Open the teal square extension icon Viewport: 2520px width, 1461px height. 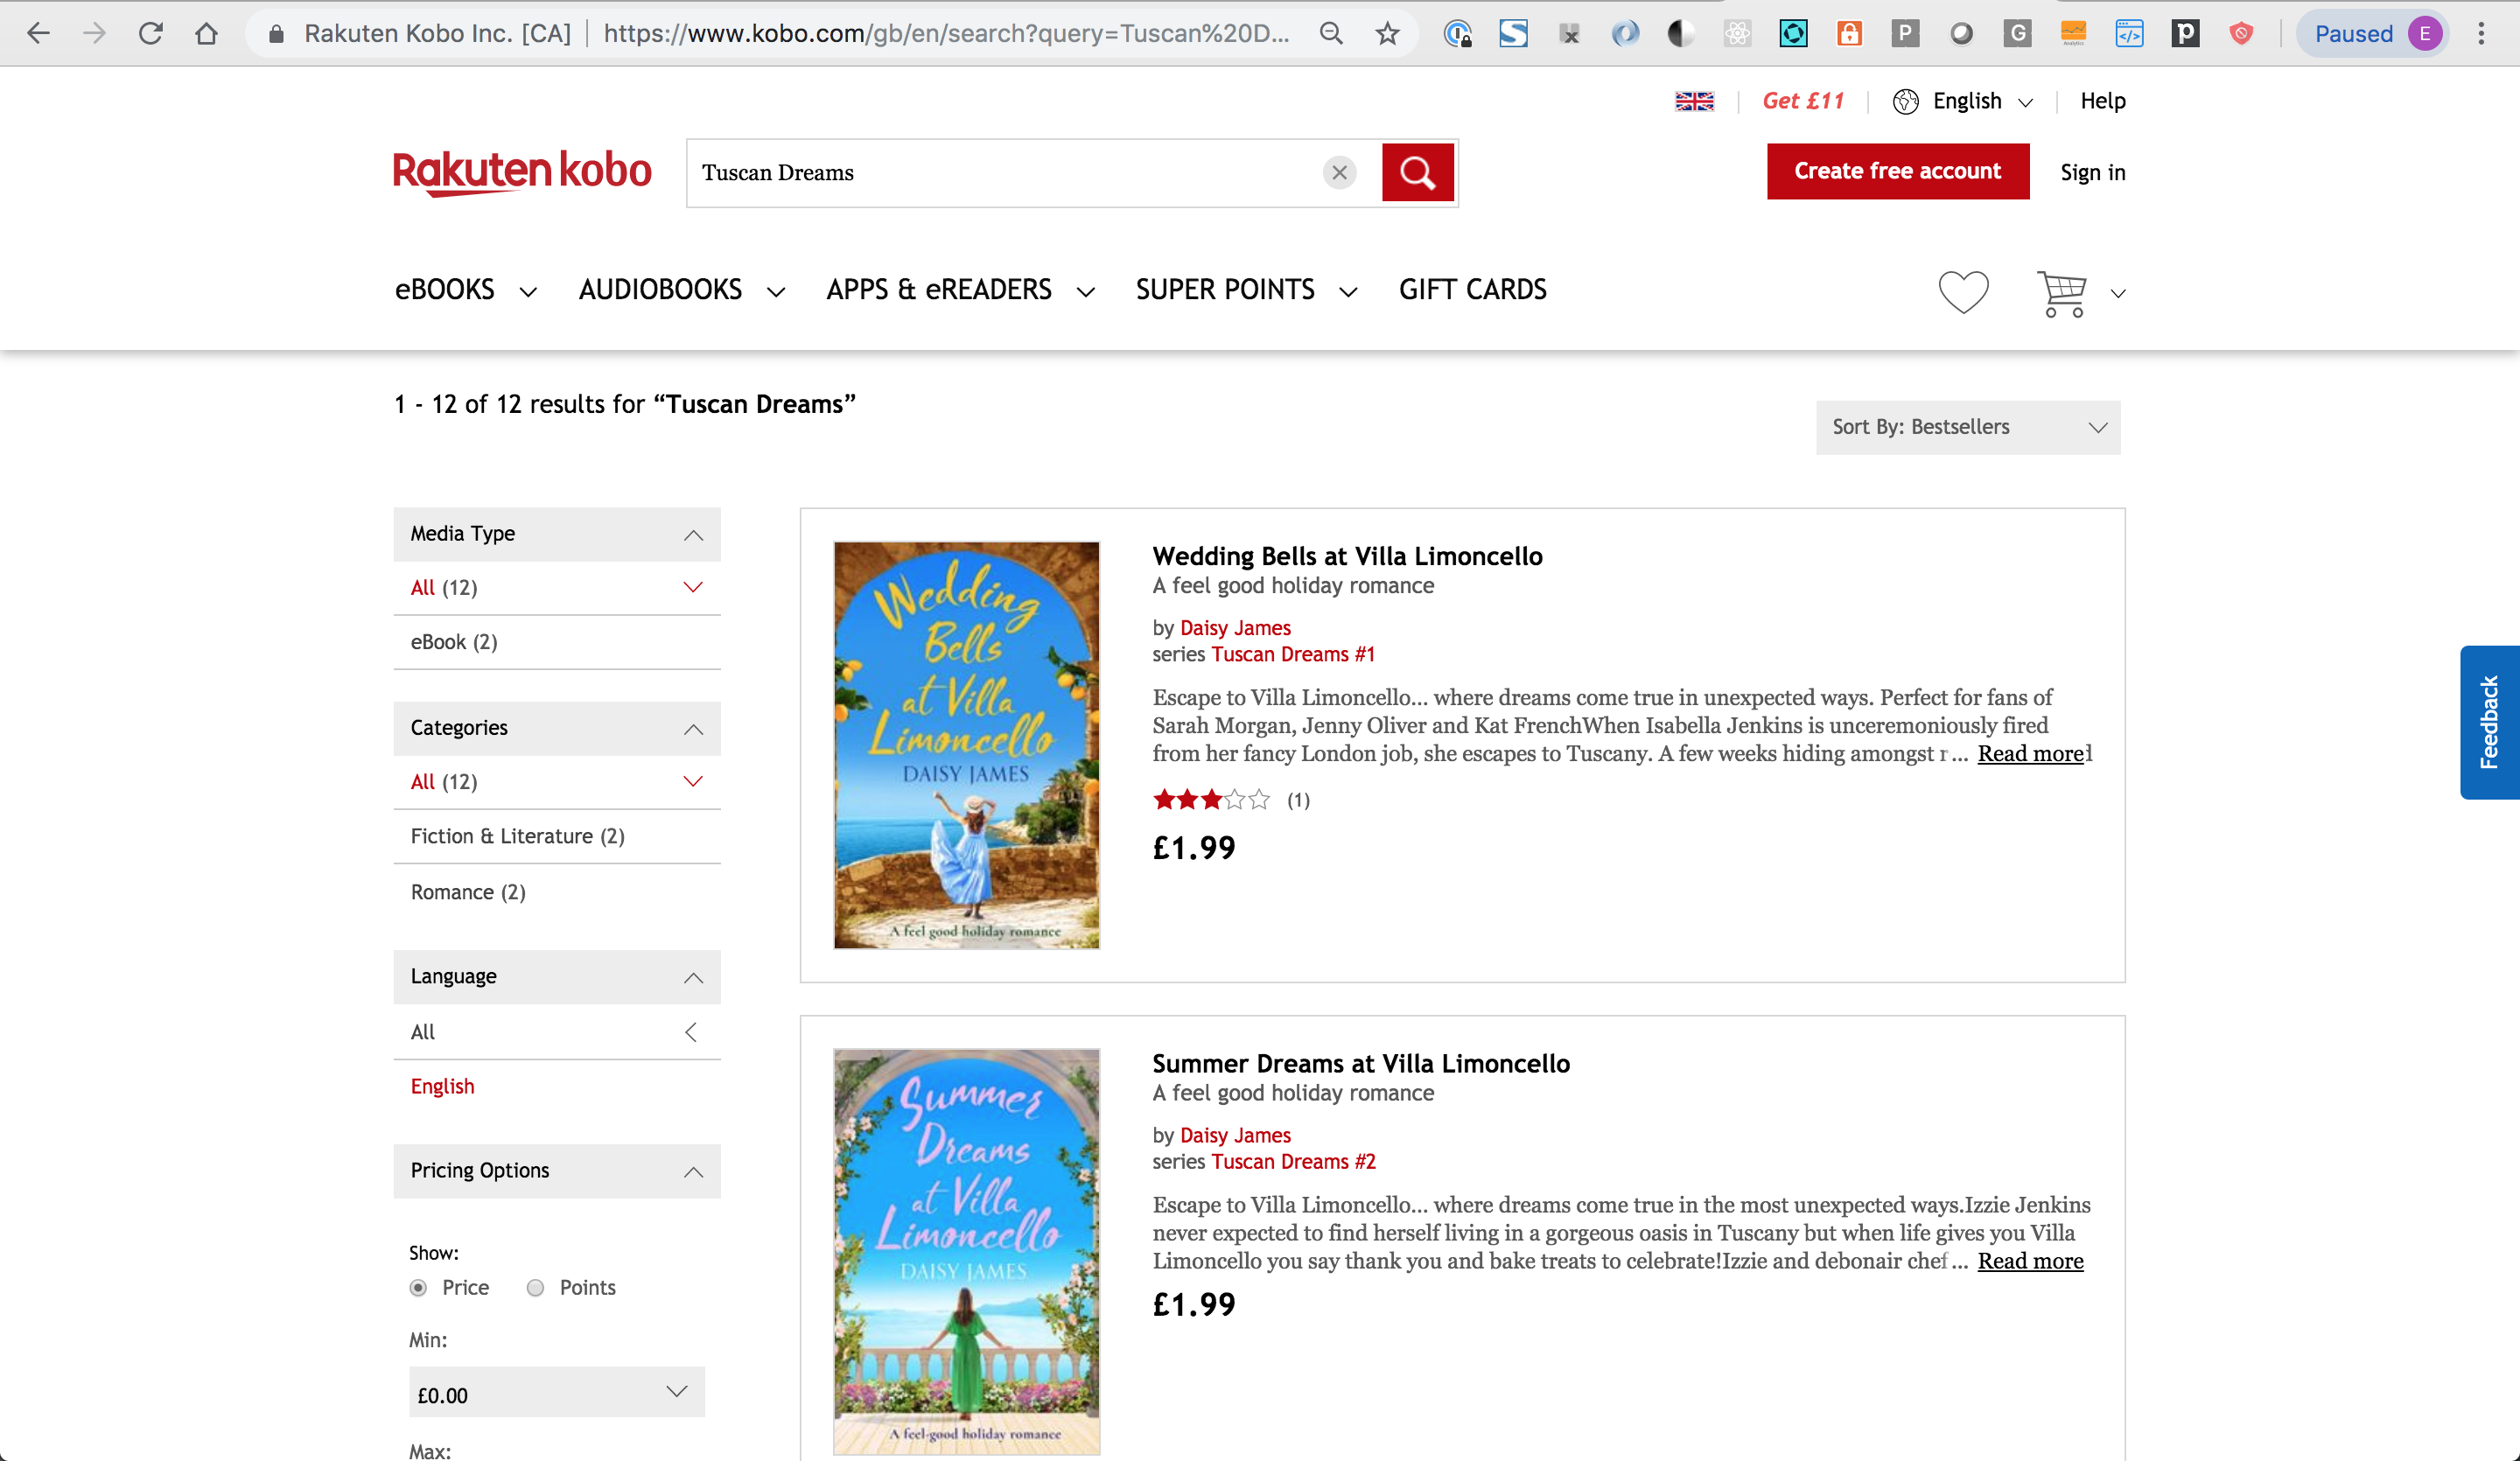(1793, 33)
